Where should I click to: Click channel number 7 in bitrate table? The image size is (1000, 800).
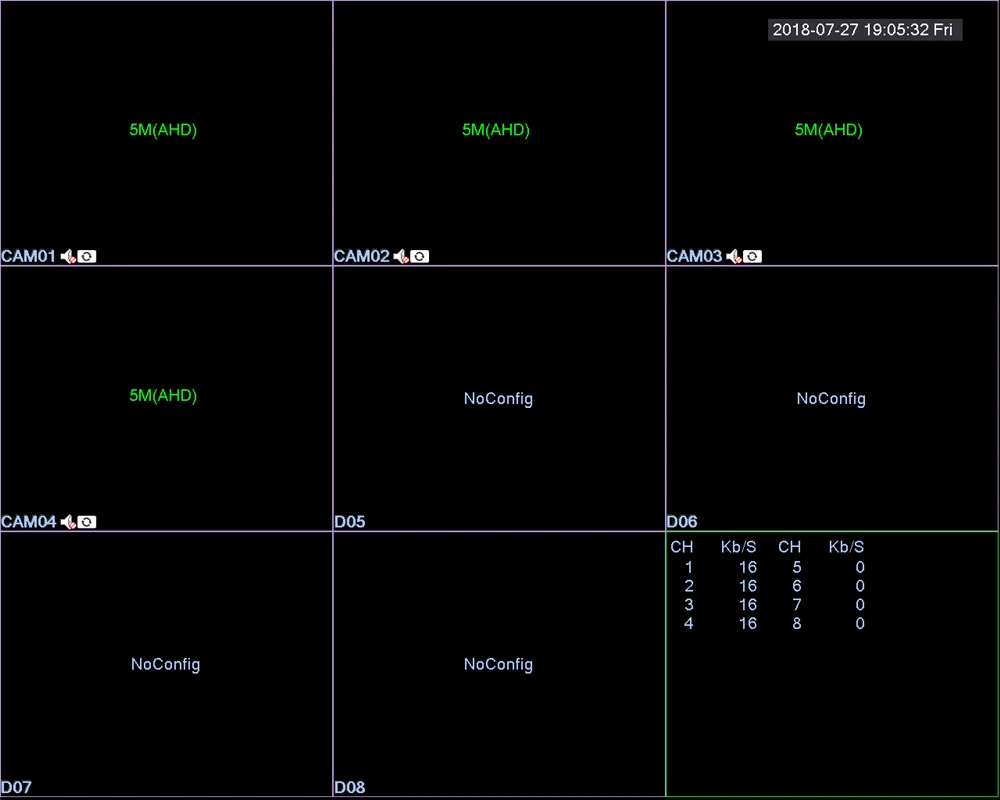pyautogui.click(x=797, y=605)
